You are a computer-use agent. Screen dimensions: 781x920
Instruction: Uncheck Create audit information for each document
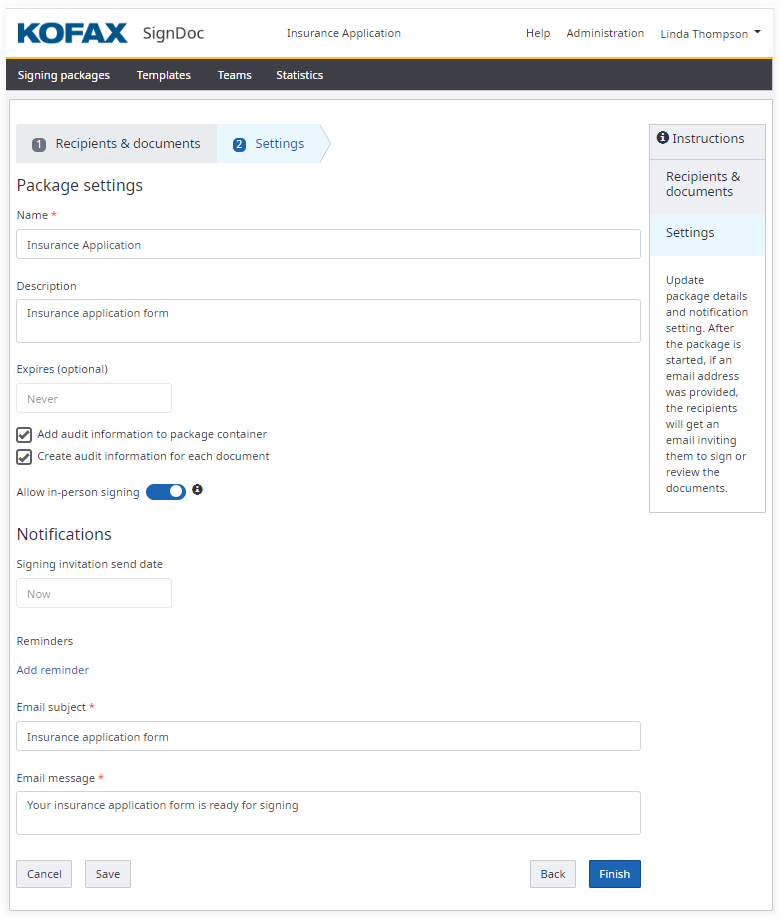pos(25,457)
